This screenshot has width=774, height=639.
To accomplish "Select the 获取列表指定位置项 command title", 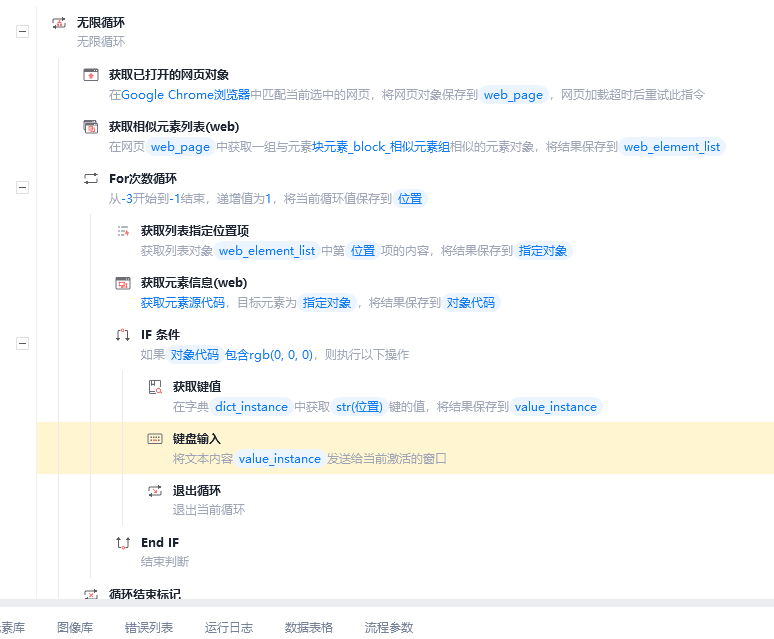I will [195, 231].
